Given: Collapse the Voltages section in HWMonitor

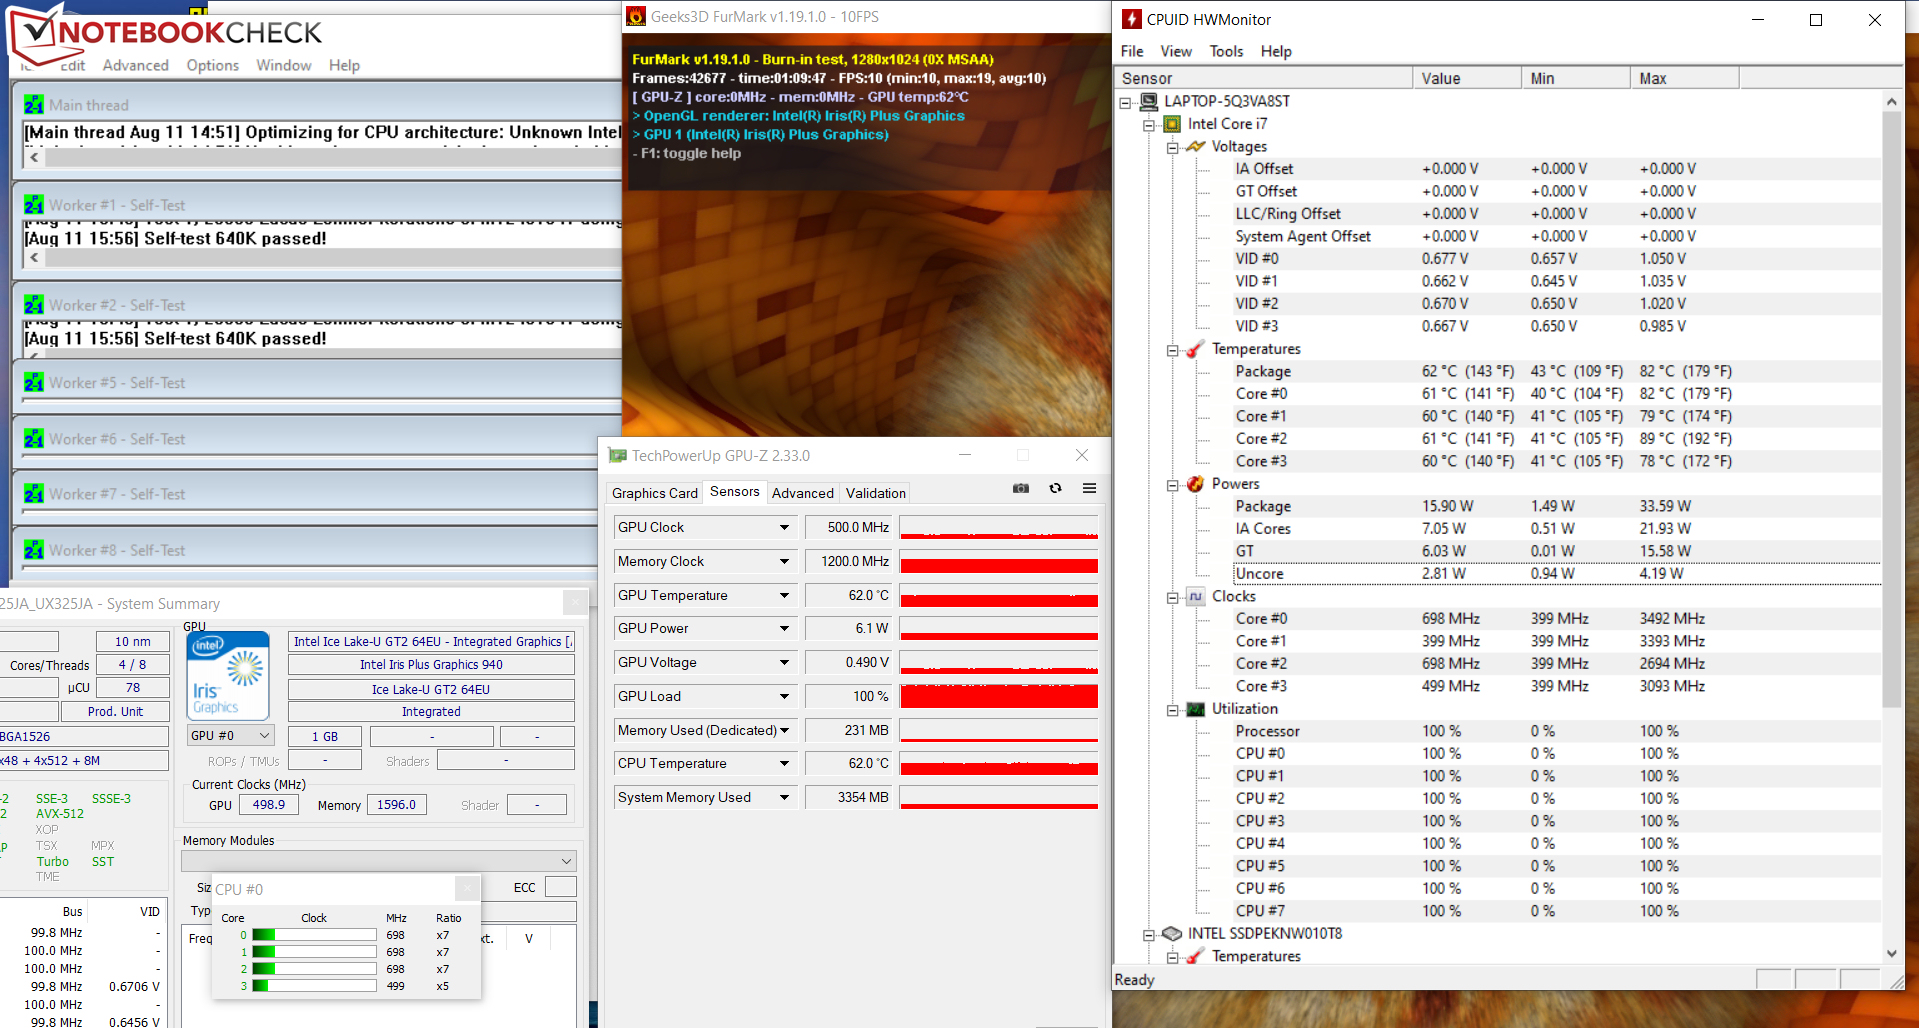Looking at the screenshot, I should 1172,147.
